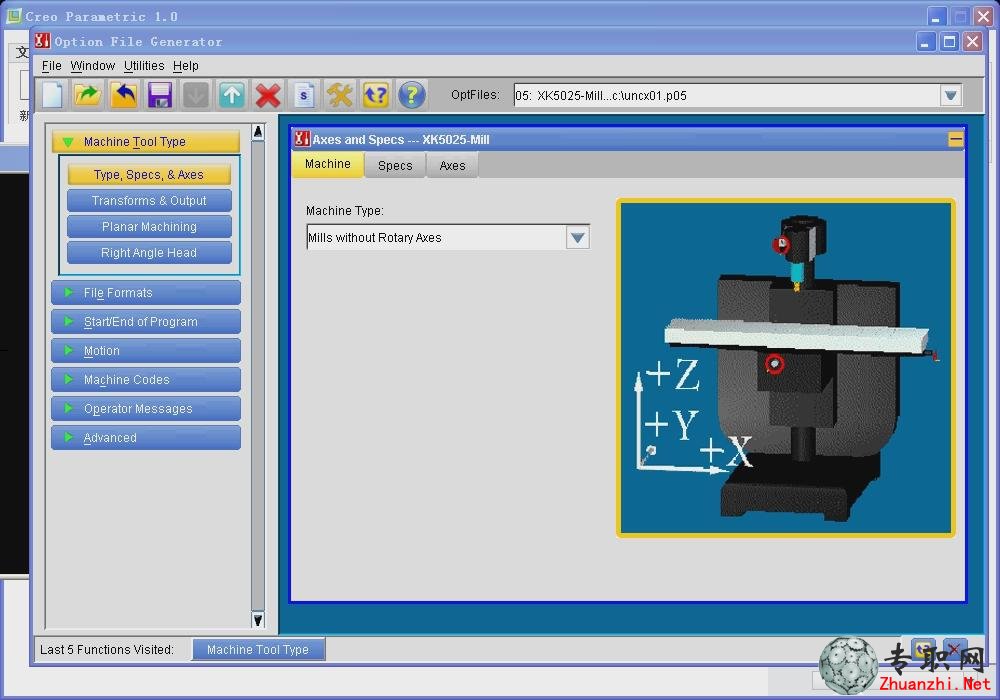The width and height of the screenshot is (1000, 700).
Task: Select Type, Specs, & Axes button
Action: pos(149,175)
